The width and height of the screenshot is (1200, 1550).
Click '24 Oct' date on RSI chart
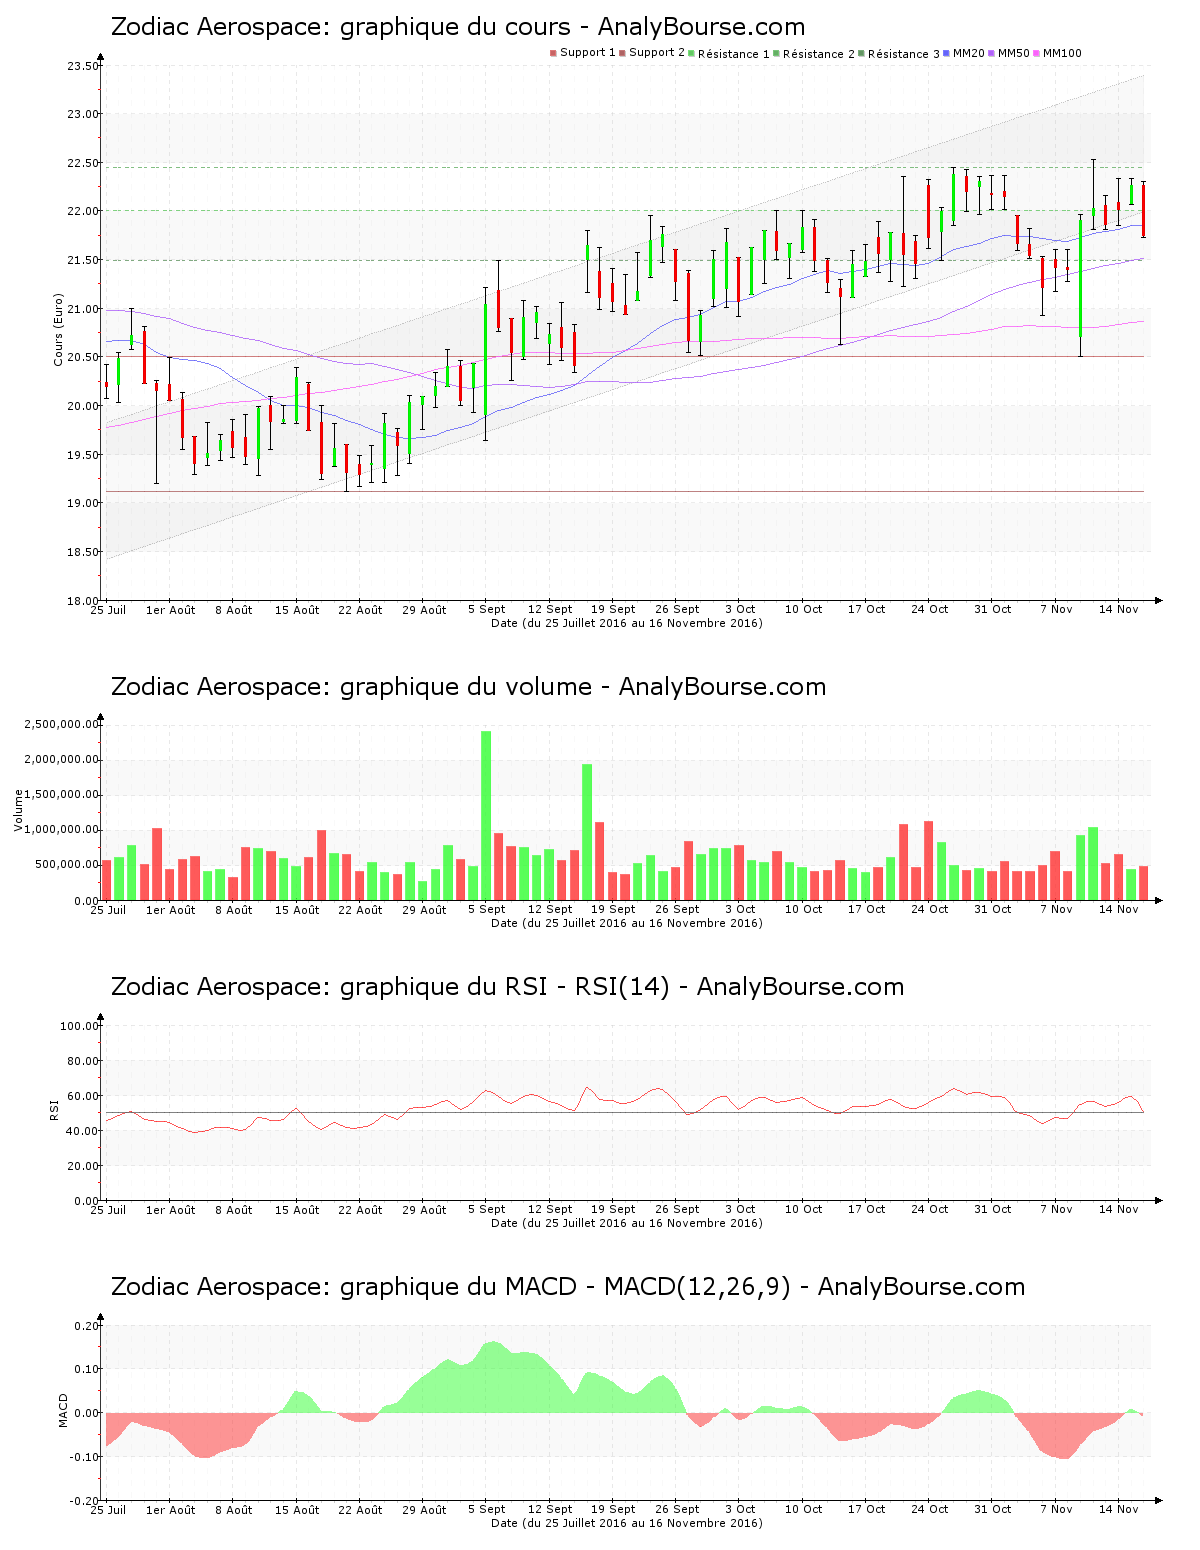930,1209
